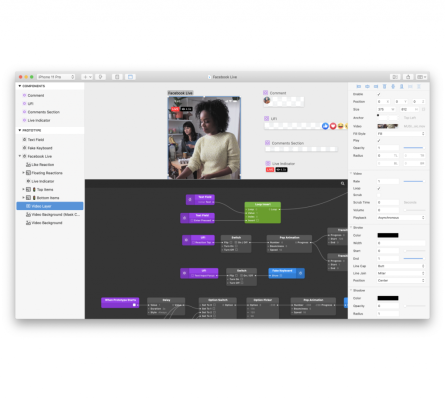Expand the Floating Reactions group

click(x=23, y=173)
